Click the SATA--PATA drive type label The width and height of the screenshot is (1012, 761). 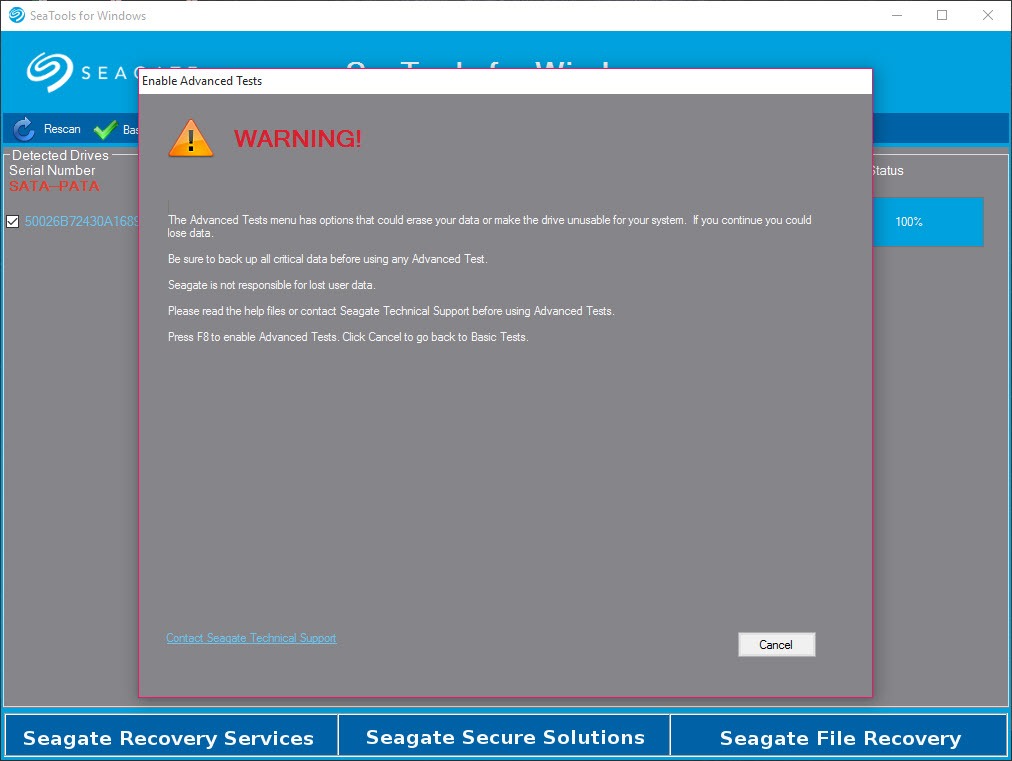click(54, 186)
